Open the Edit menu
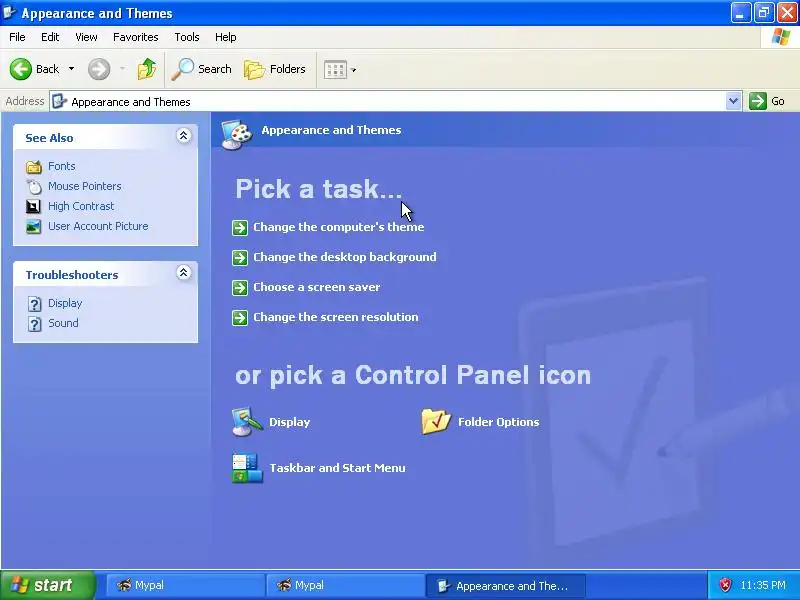 (50, 37)
